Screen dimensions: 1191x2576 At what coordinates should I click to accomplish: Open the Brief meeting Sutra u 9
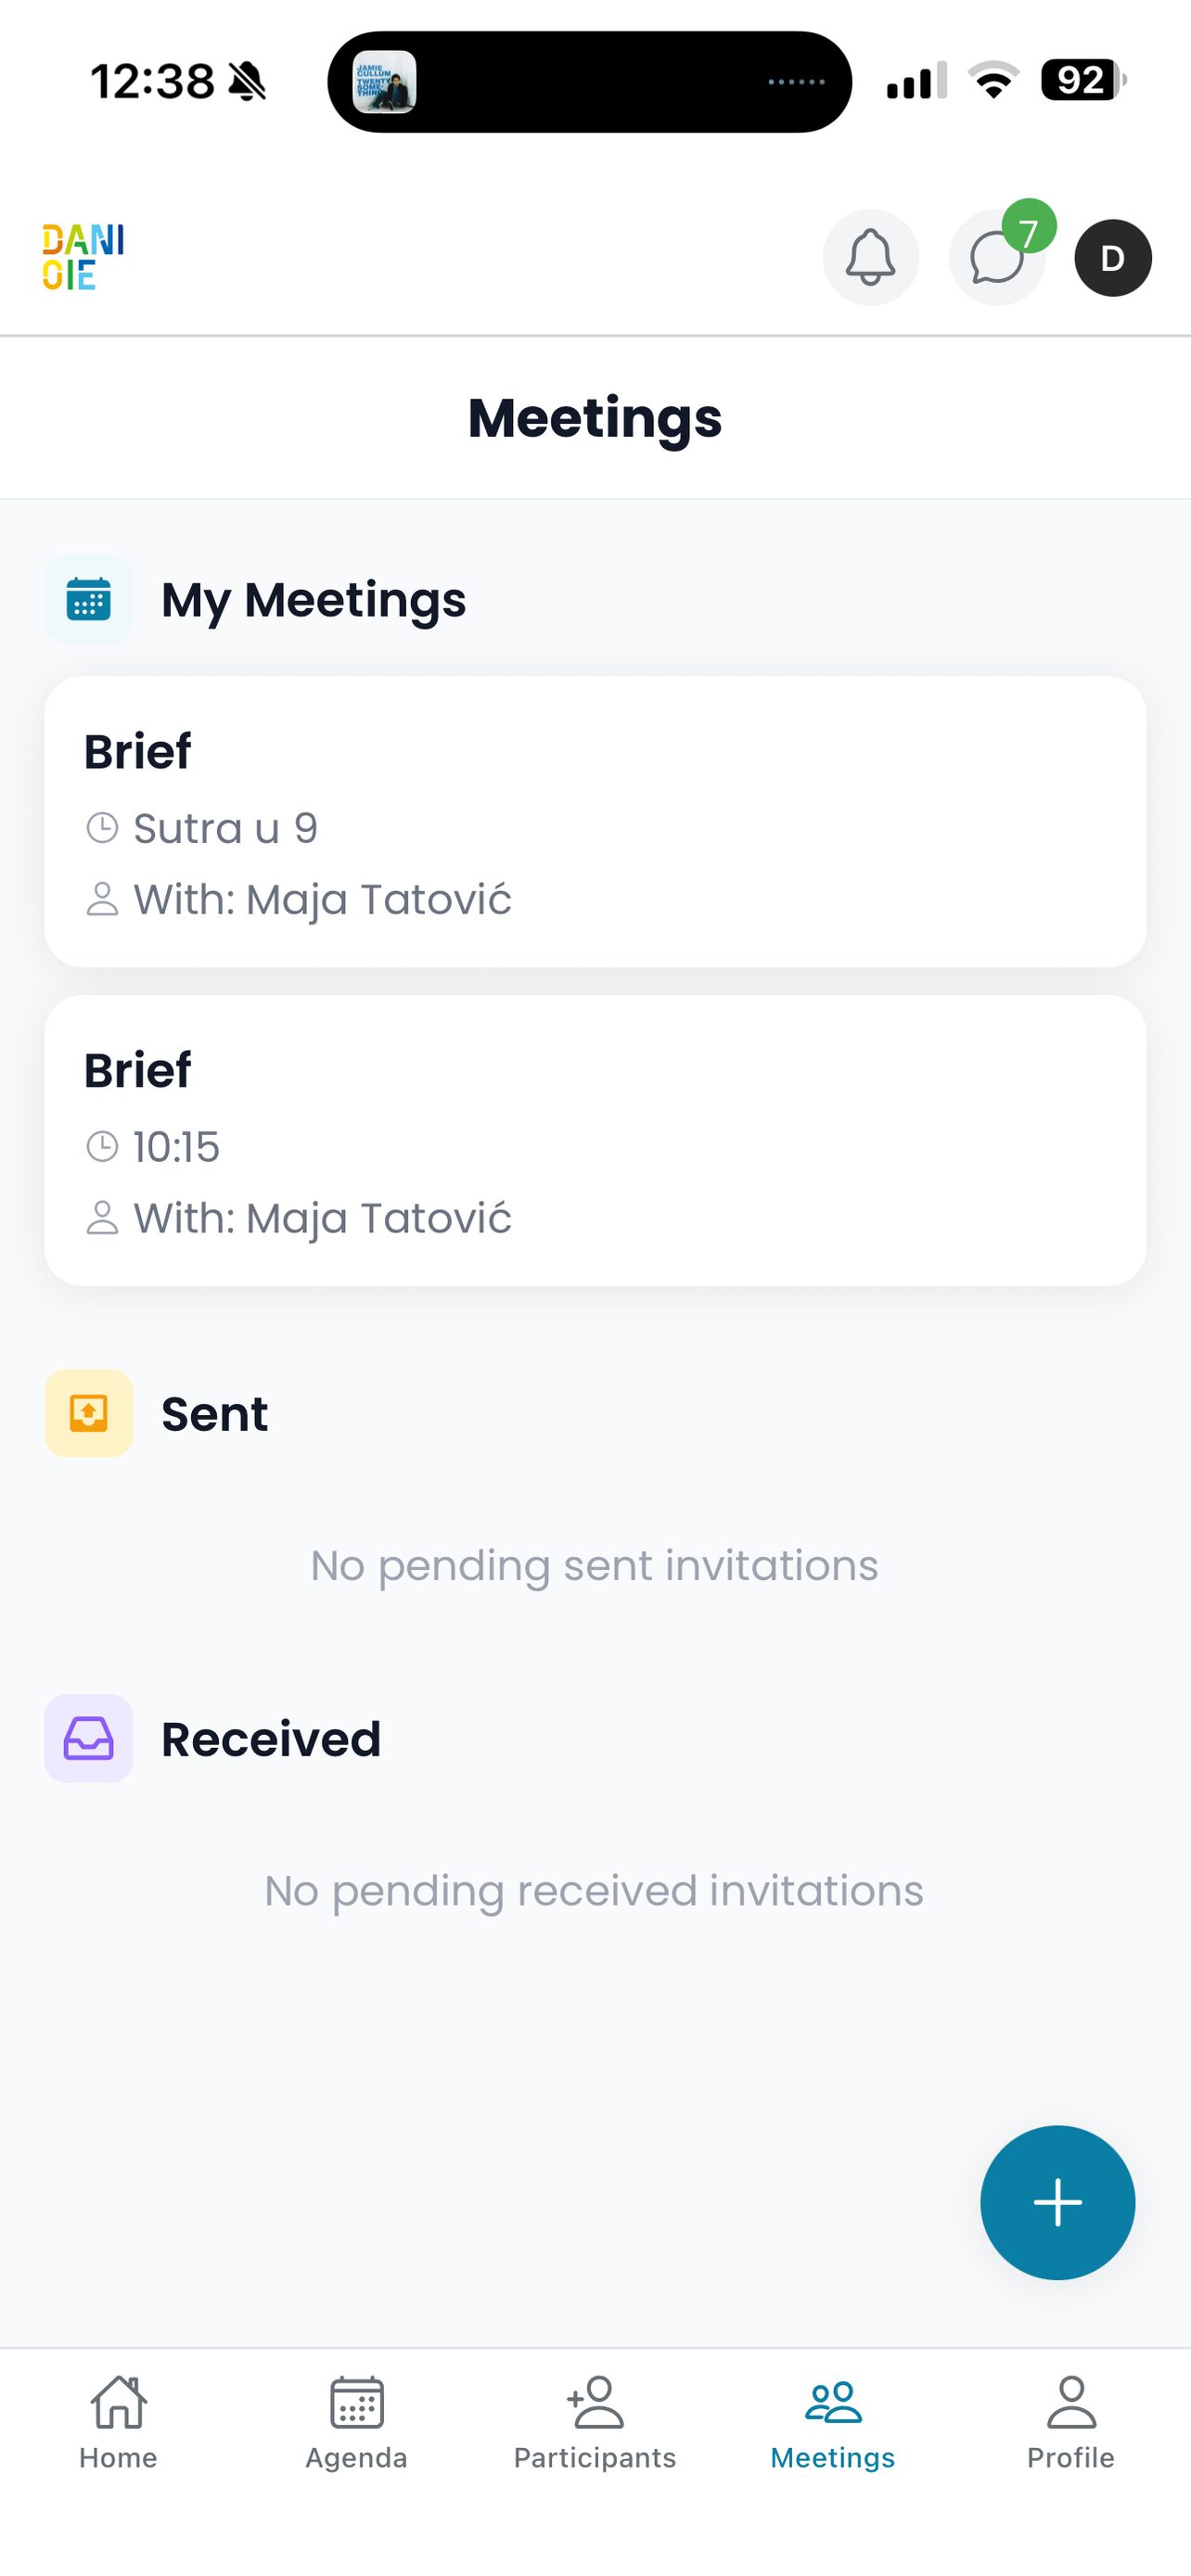click(x=595, y=821)
